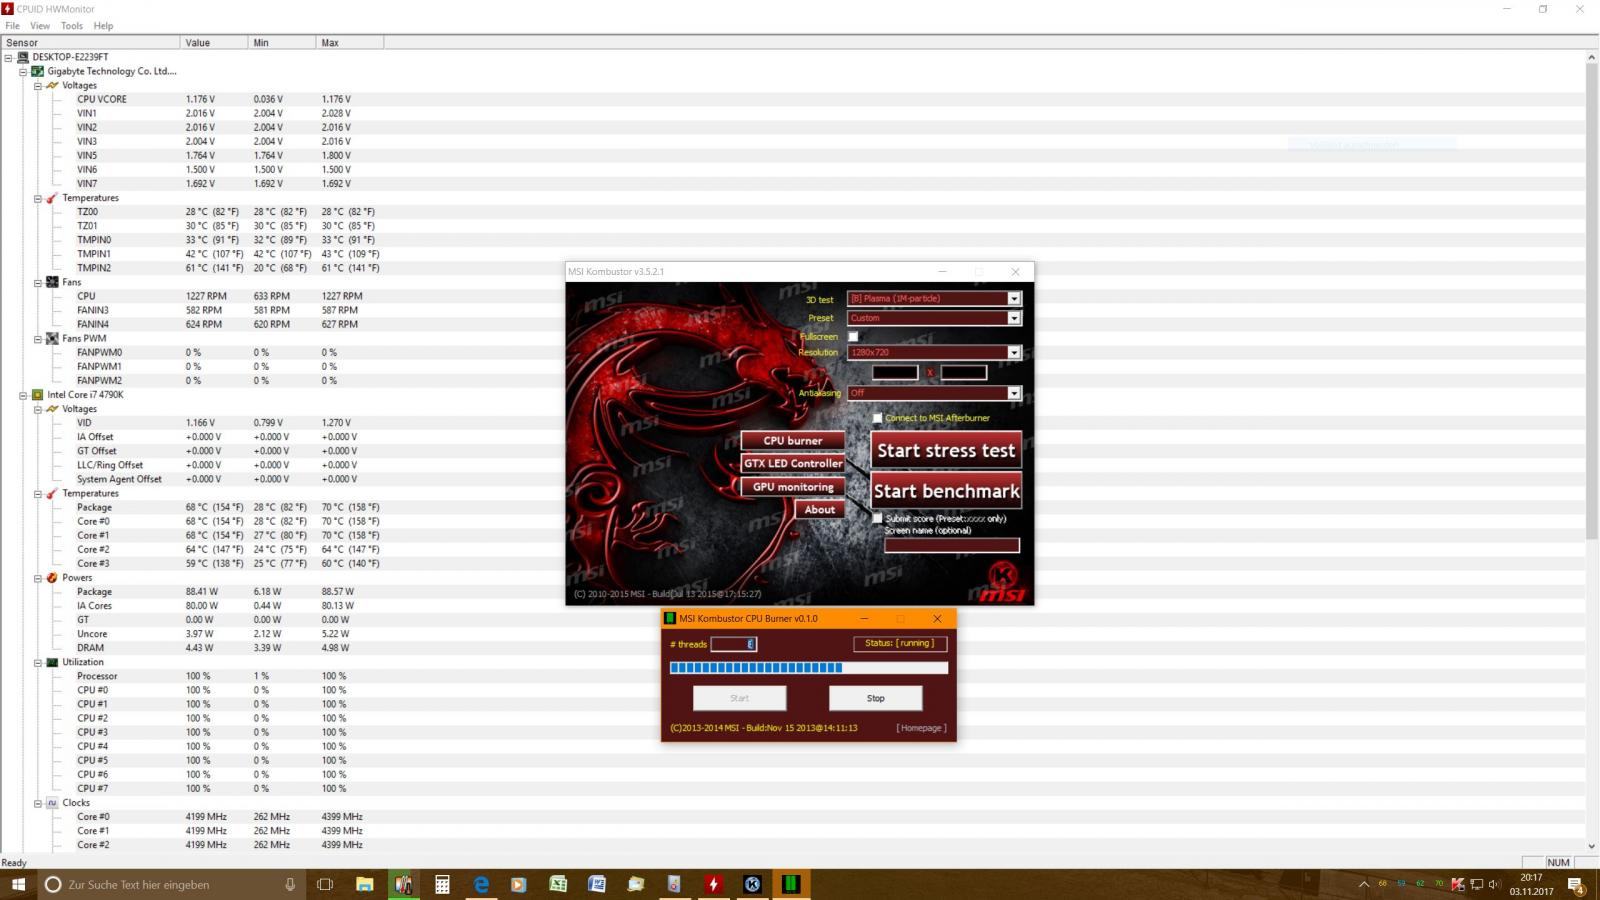Open CPU burner in Kombustor
The image size is (1600, 900).
click(x=793, y=441)
